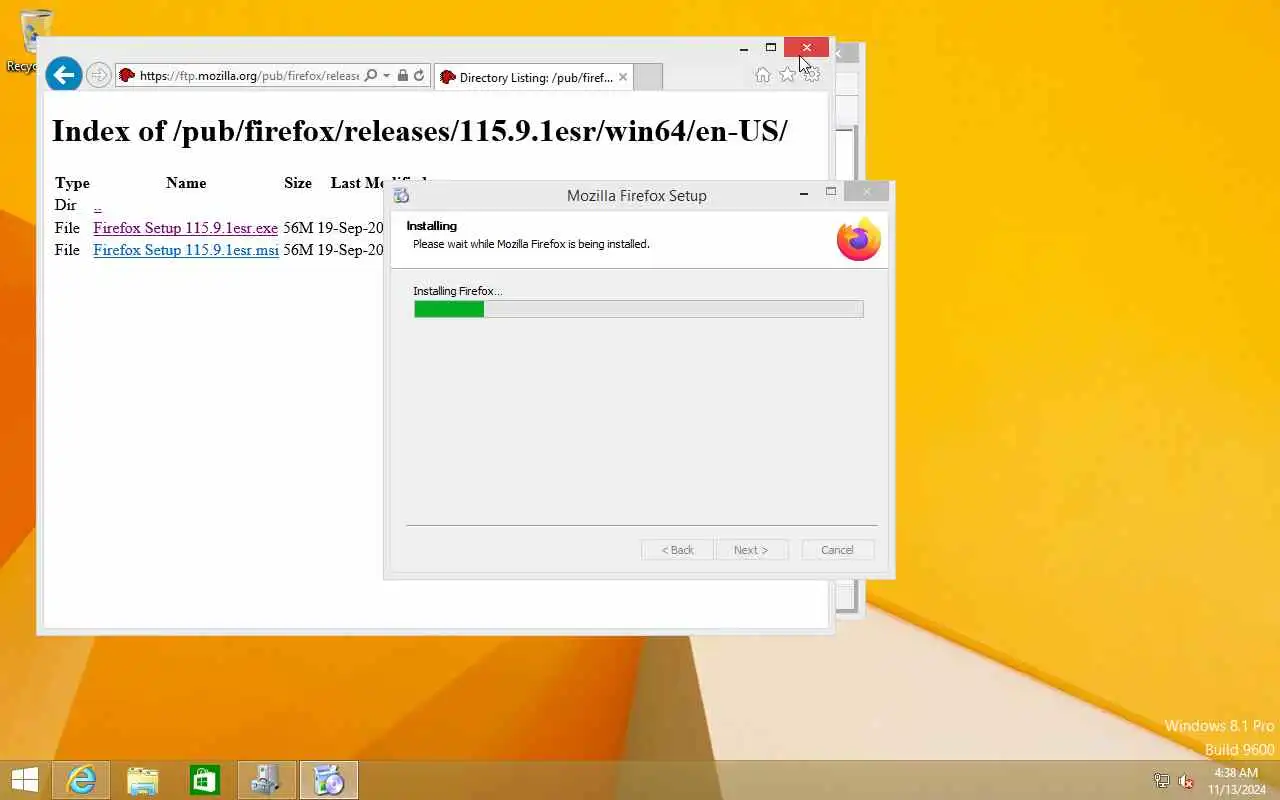This screenshot has width=1280, height=800.
Task: Select the Recycle Bin desktop icon
Action: pos(35,40)
